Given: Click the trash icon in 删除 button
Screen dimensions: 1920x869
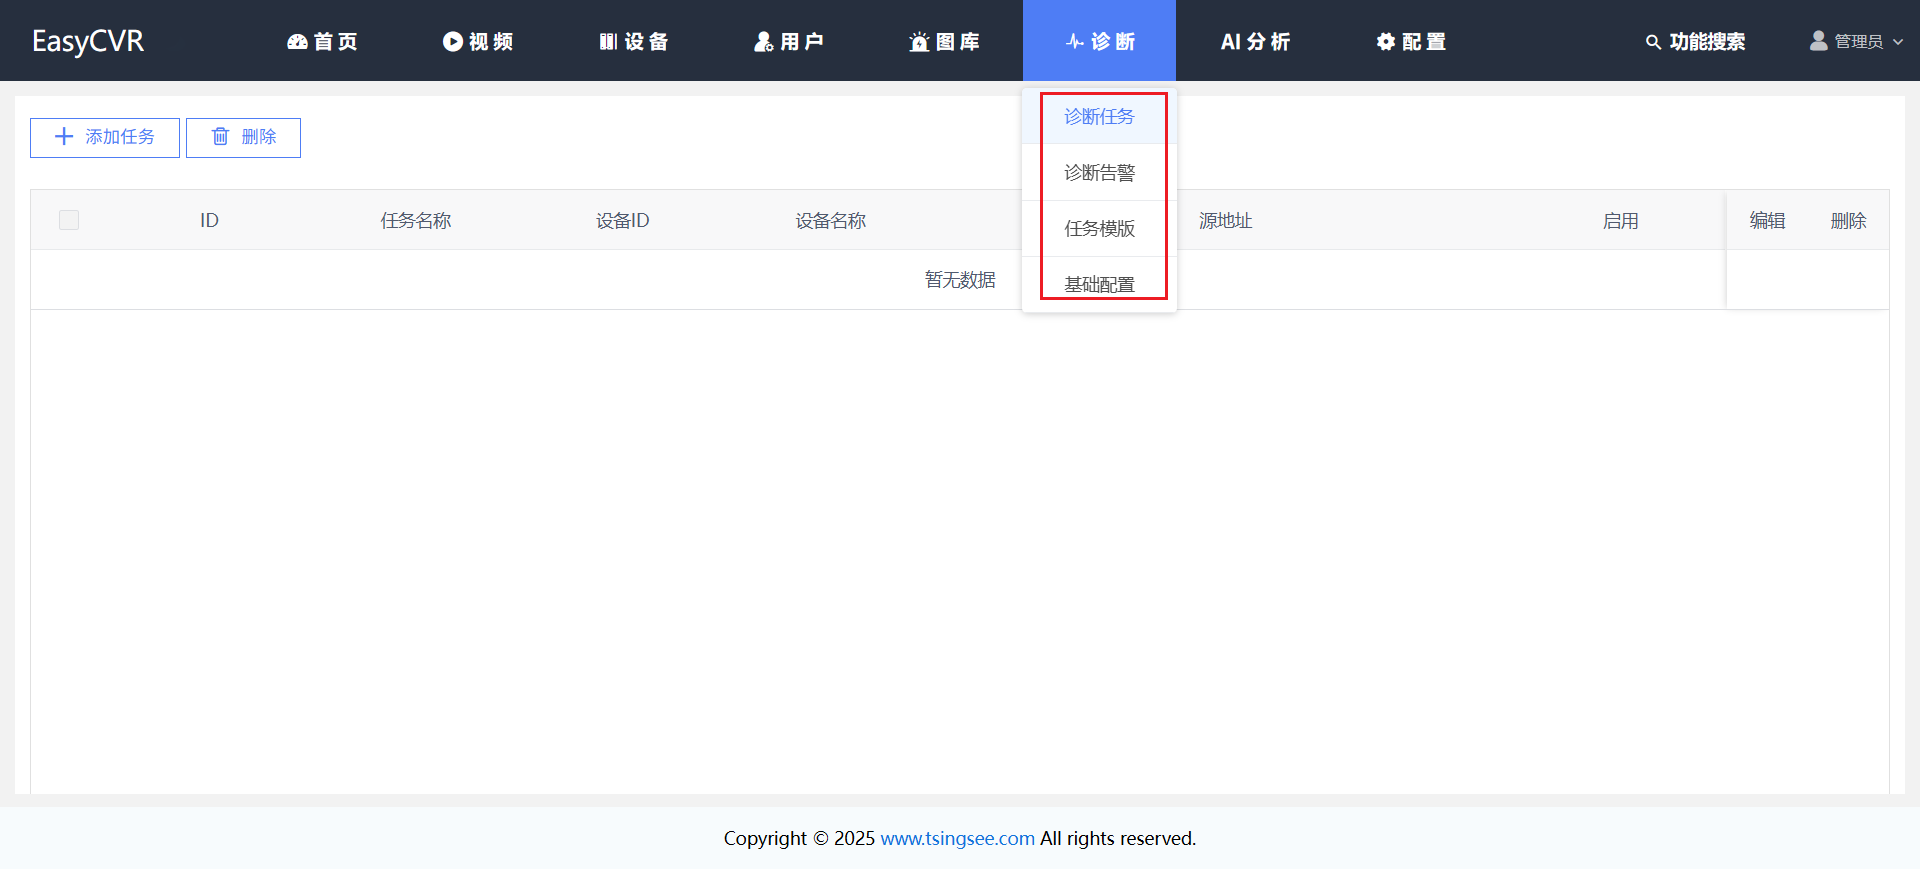Looking at the screenshot, I should coord(221,137).
